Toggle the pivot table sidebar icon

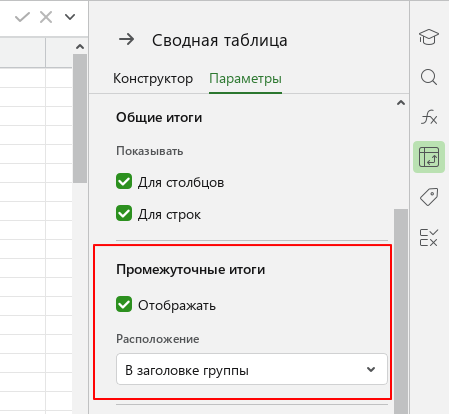(429, 157)
